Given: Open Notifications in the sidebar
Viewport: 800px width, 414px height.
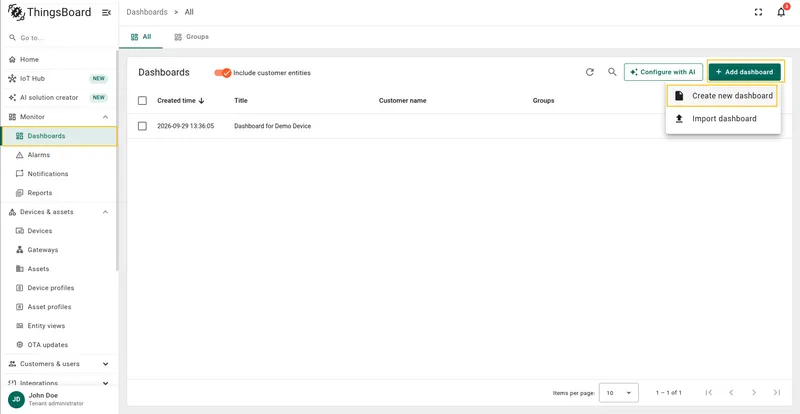Looking at the screenshot, I should (59, 174).
